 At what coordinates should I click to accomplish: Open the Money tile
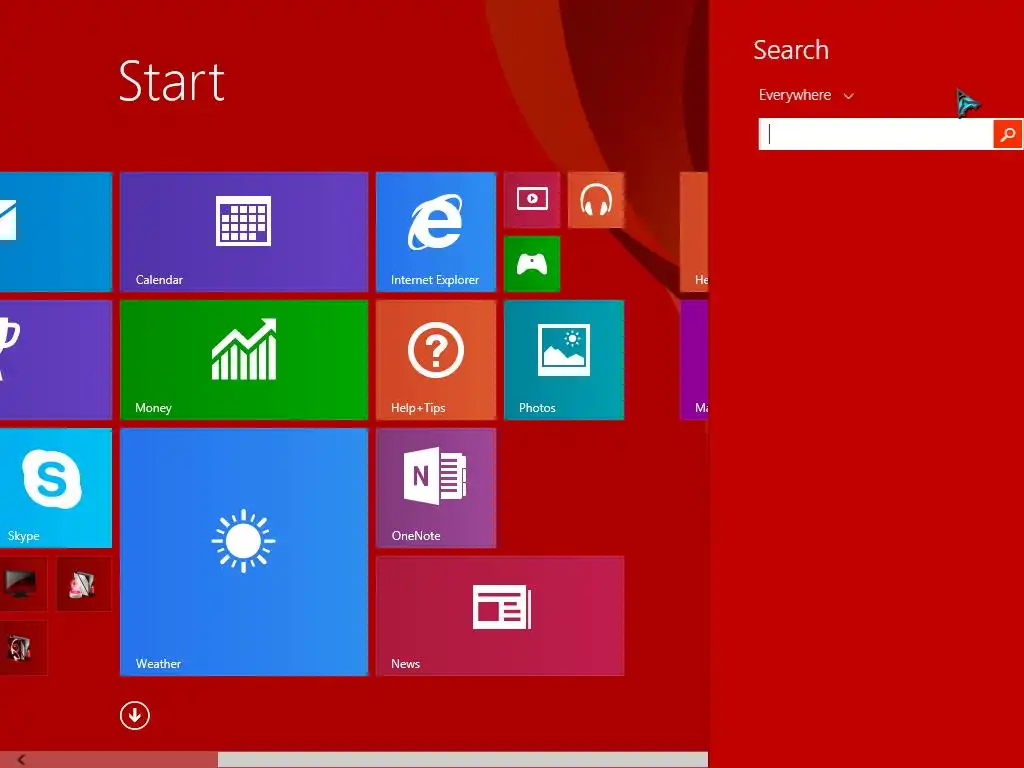pos(244,360)
